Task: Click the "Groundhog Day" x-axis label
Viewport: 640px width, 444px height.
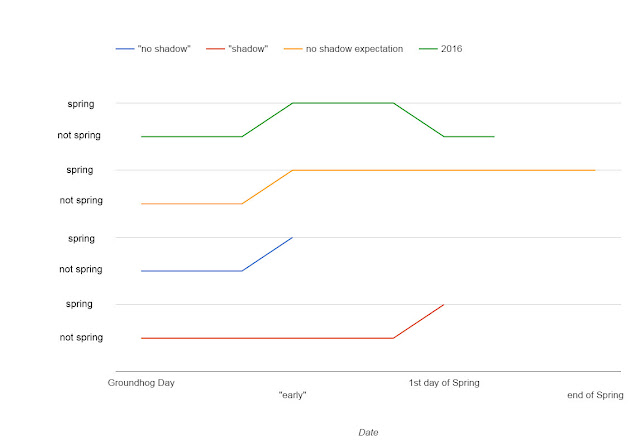Action: tap(142, 382)
